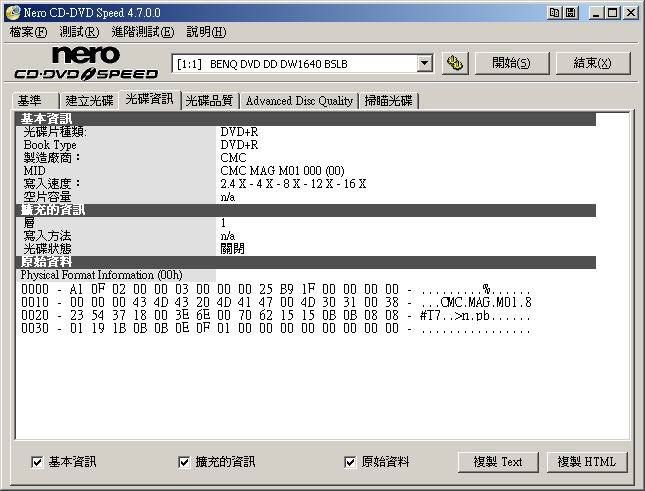The height and width of the screenshot is (491, 645).
Task: Click Physical Format Information (00h) label
Action: [102, 275]
